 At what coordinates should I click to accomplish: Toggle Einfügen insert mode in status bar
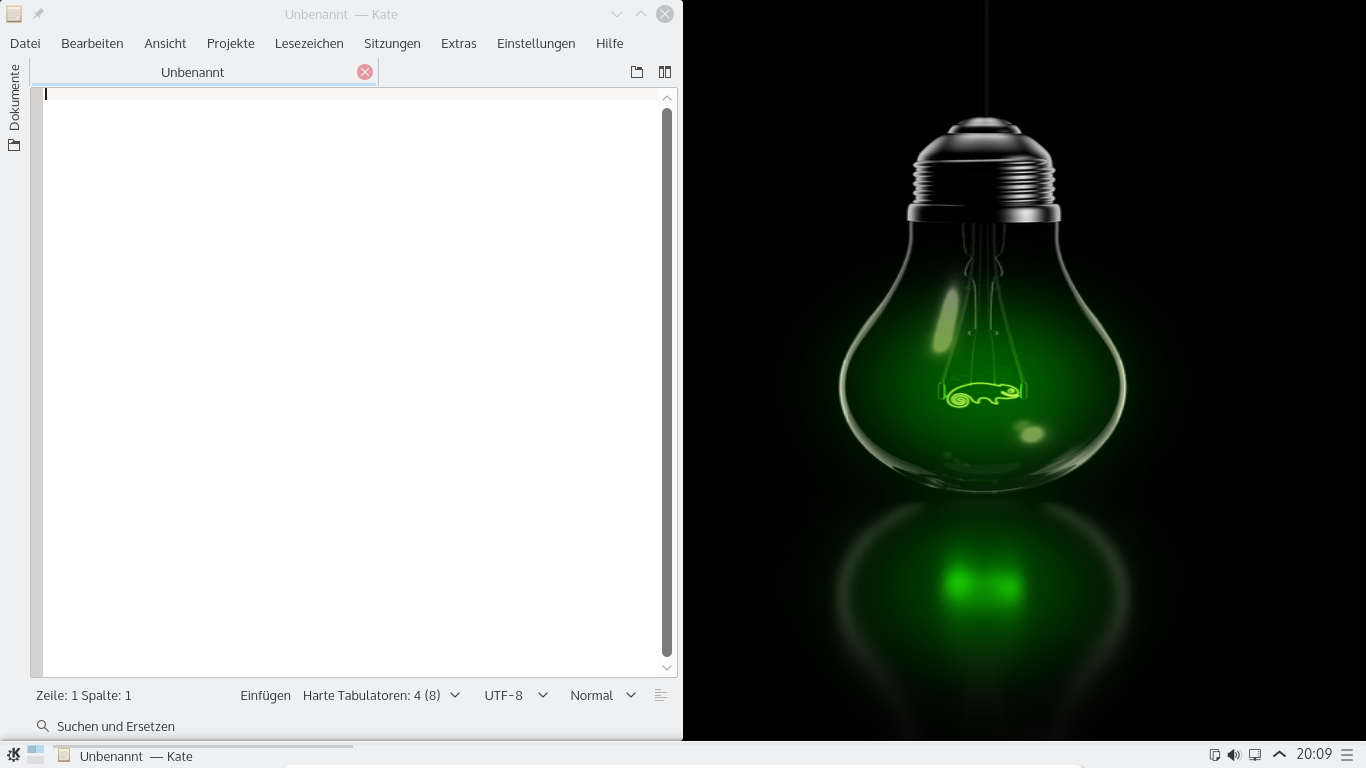tap(265, 695)
